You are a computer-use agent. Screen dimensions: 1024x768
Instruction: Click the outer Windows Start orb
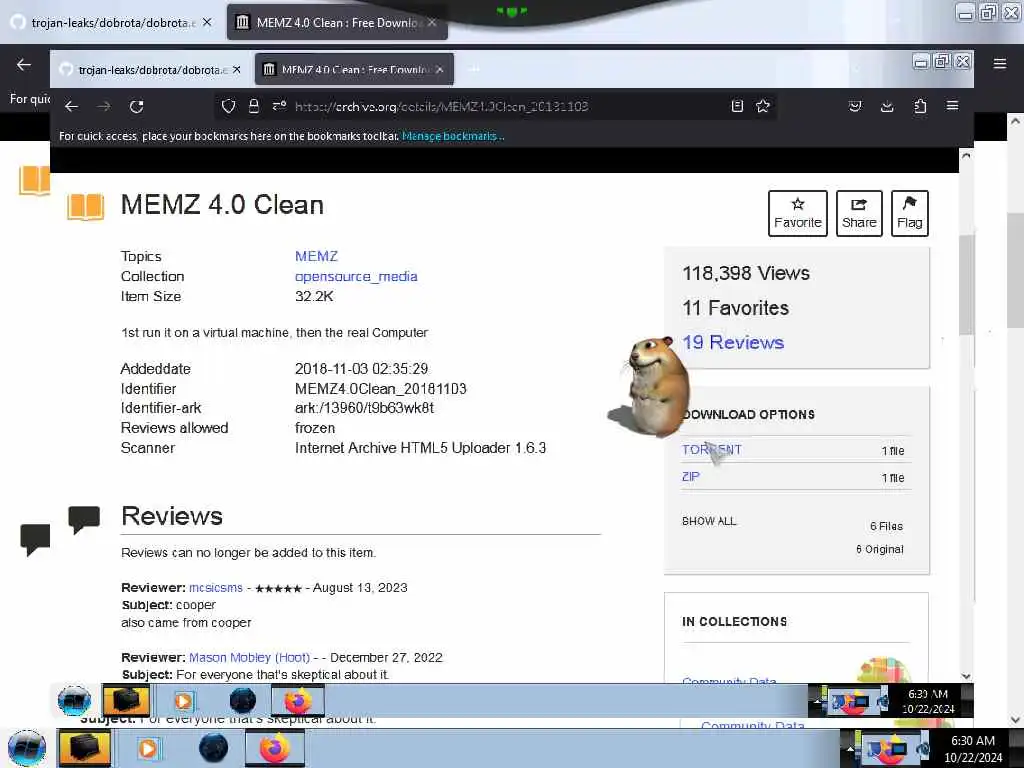click(27, 748)
